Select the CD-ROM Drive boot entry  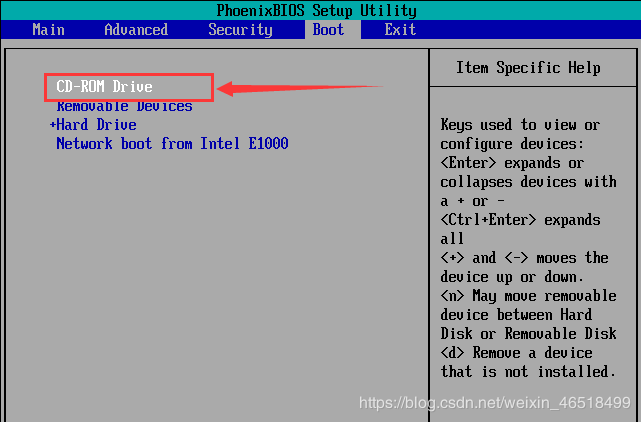[104, 87]
